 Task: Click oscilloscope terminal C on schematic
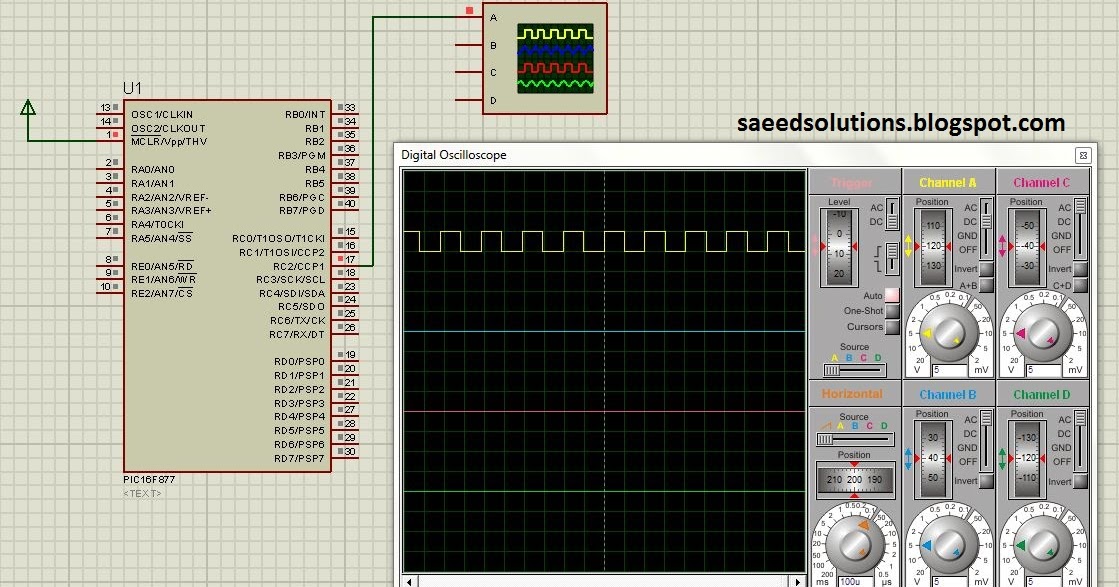(469, 72)
